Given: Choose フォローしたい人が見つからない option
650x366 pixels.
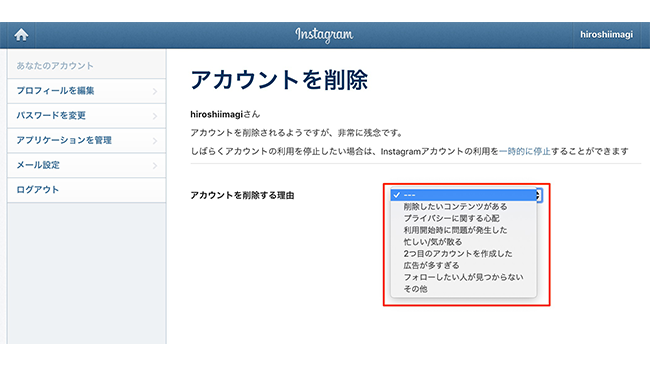Looking at the screenshot, I should point(463,277).
